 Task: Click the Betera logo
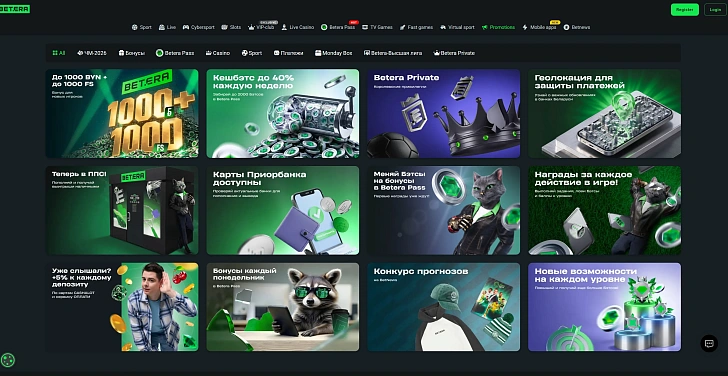(x=15, y=9)
